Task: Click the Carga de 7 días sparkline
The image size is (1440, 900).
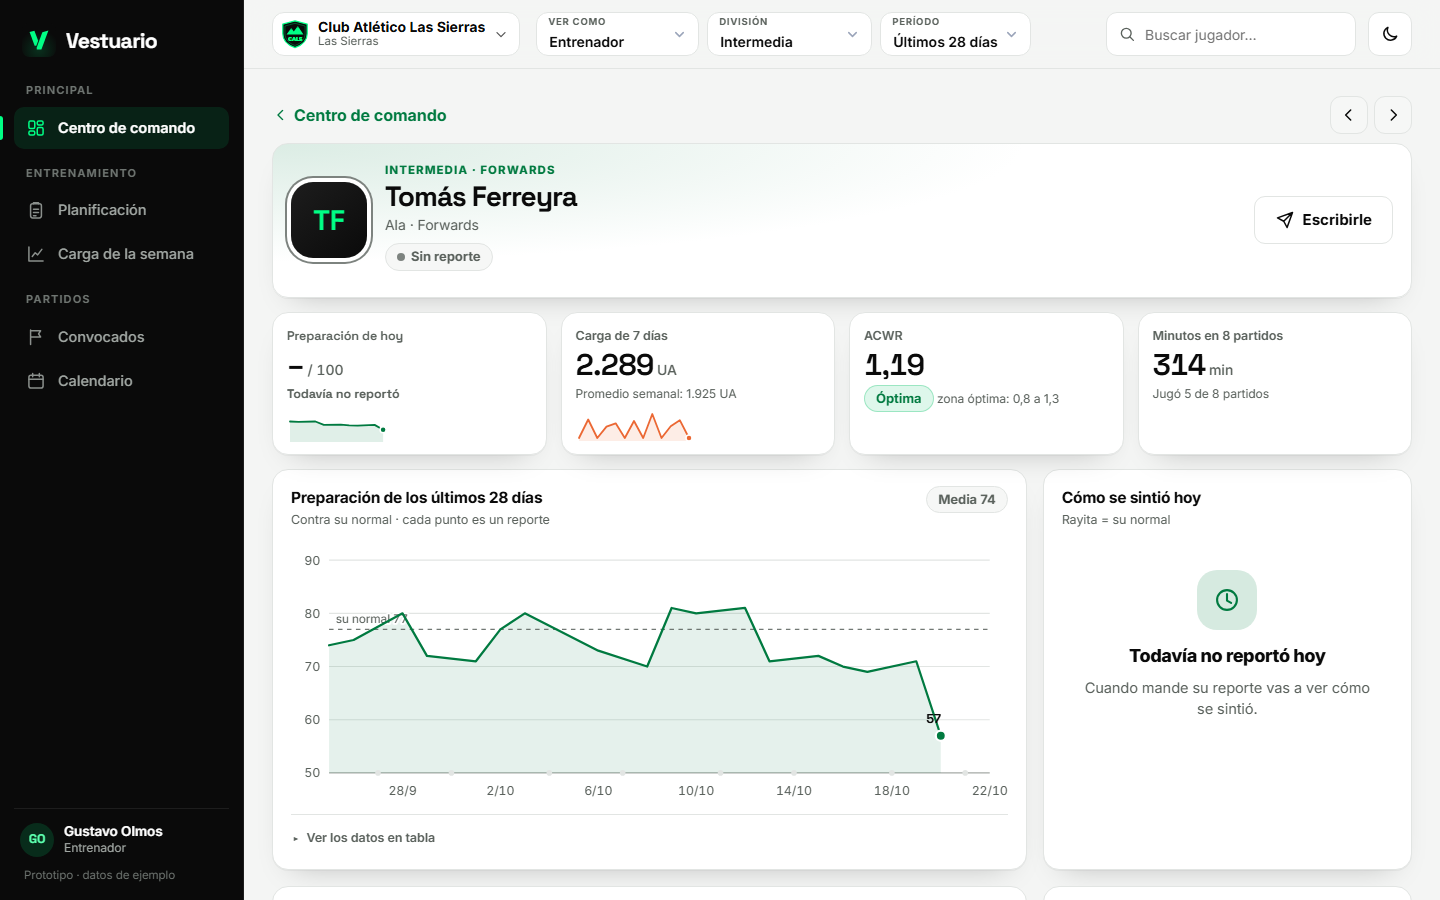Action: (x=634, y=427)
